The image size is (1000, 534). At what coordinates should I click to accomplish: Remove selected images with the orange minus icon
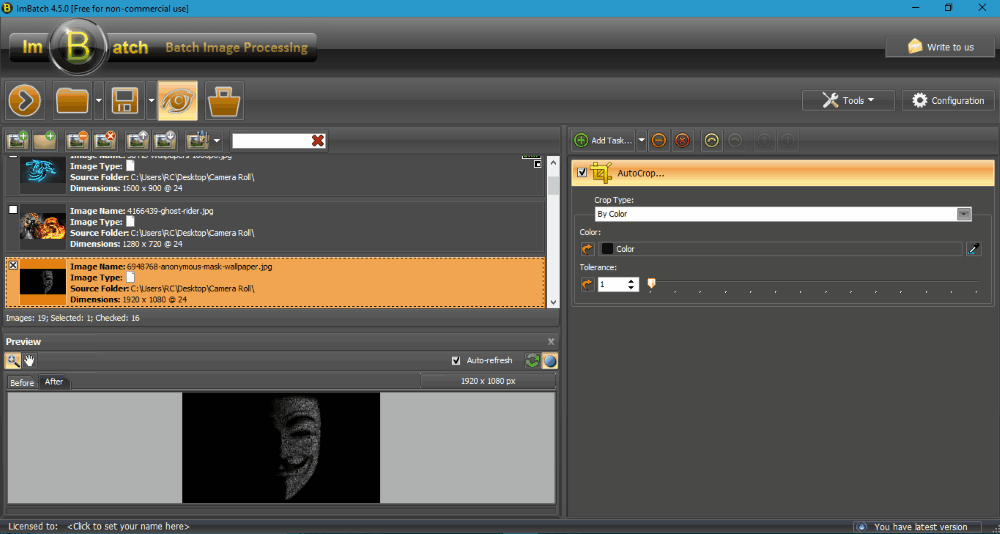pyautogui.click(x=78, y=140)
